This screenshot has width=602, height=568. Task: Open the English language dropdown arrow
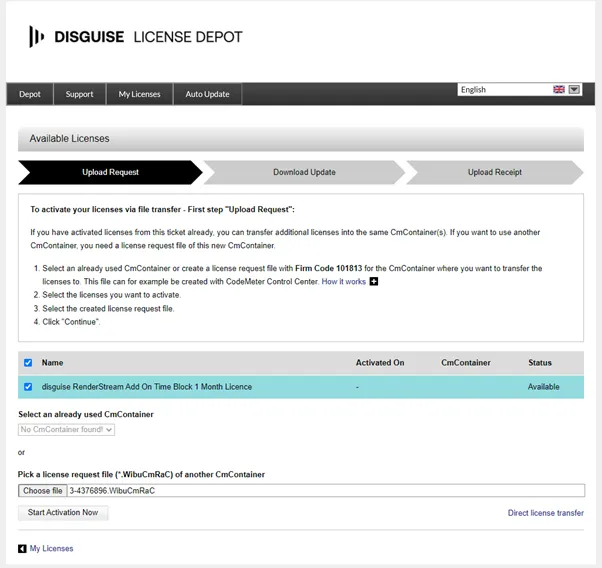(574, 89)
